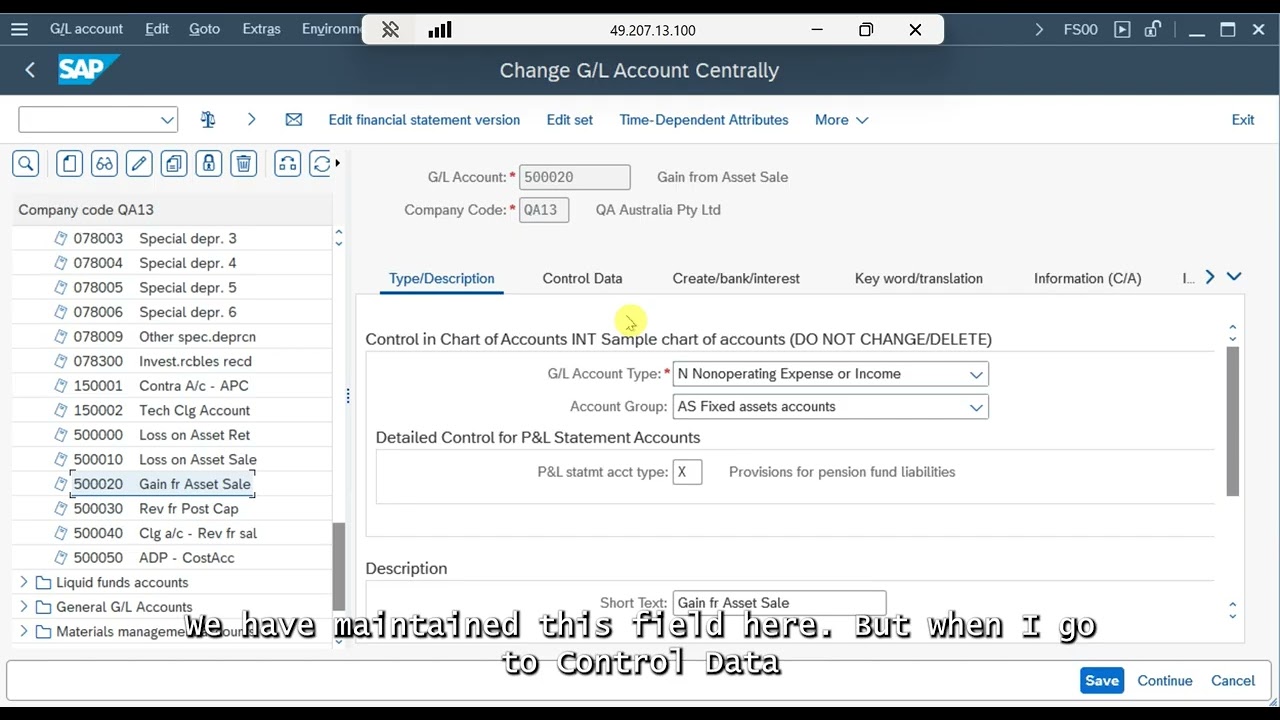Image resolution: width=1280 pixels, height=720 pixels.
Task: Click Time-Dependent Attributes
Action: pos(704,120)
